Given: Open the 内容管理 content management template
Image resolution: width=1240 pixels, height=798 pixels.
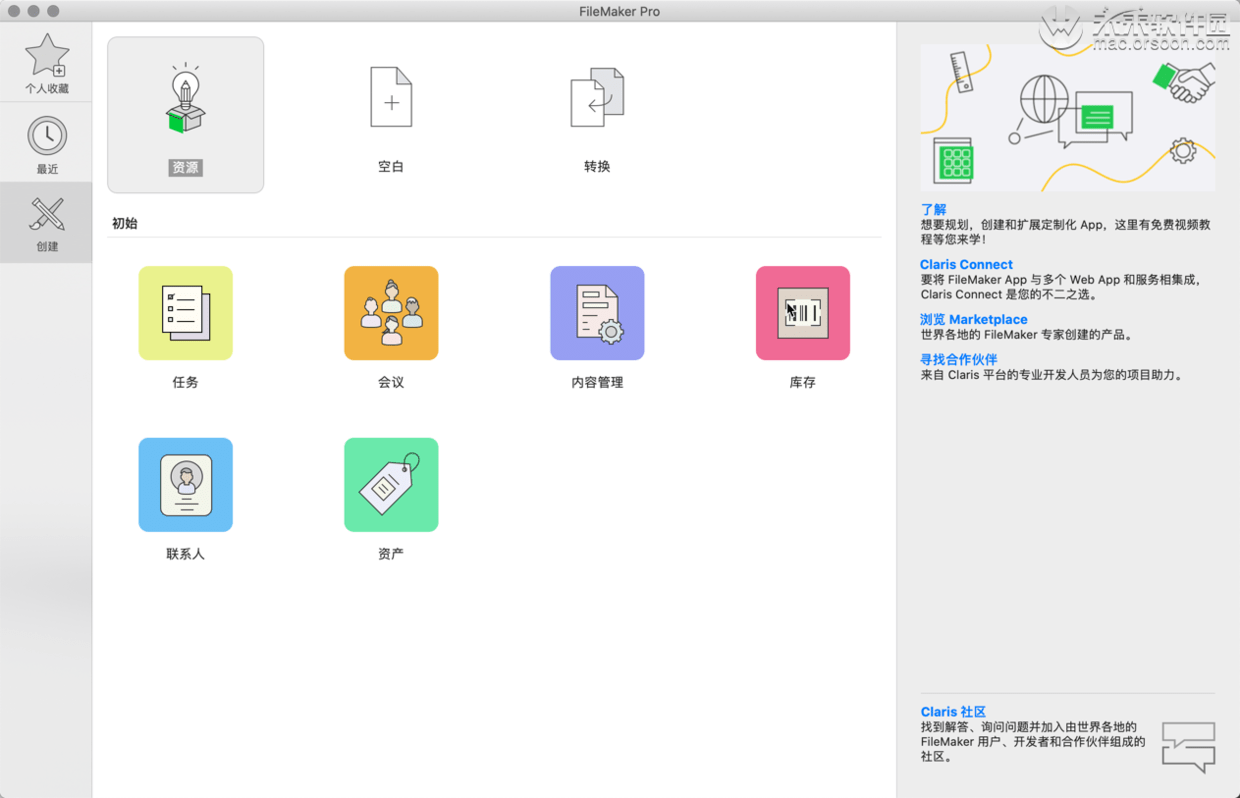Looking at the screenshot, I should click(597, 313).
